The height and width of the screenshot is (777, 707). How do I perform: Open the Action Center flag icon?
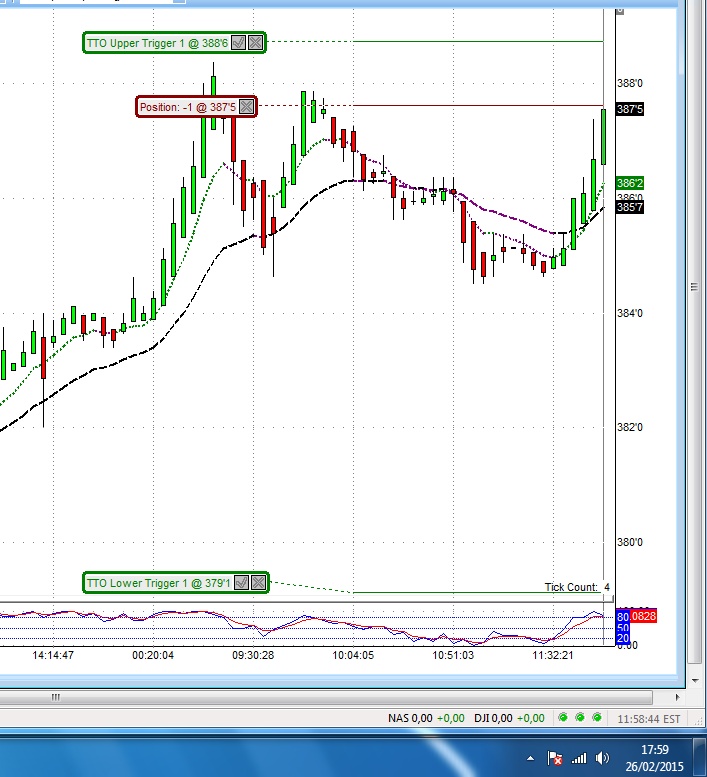coord(554,758)
